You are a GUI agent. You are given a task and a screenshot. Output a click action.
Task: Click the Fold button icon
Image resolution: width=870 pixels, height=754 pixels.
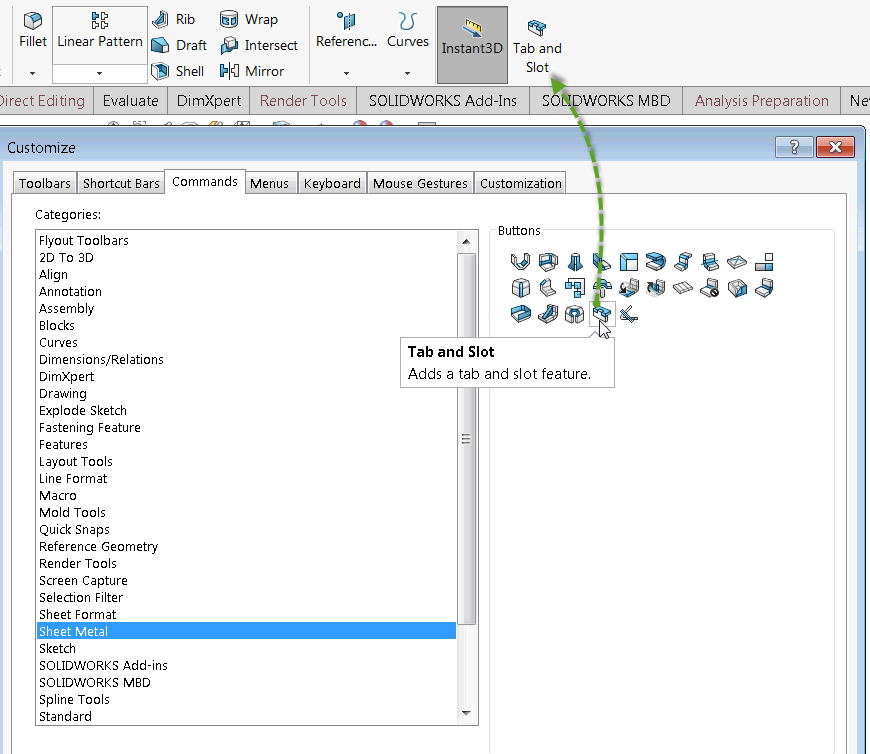tap(656, 288)
